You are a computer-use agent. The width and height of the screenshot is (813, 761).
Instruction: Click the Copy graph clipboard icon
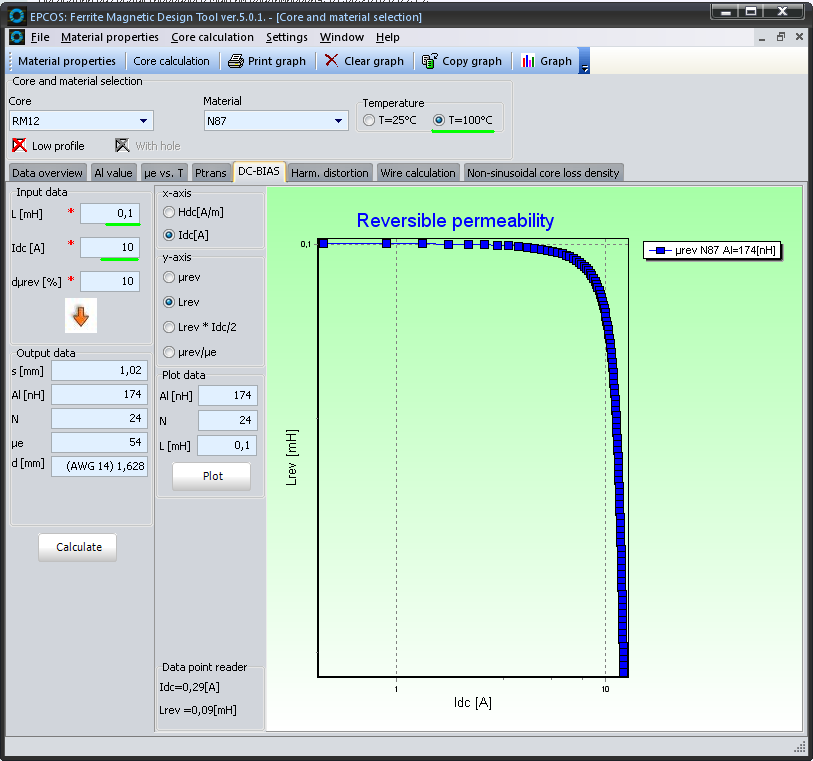(429, 61)
